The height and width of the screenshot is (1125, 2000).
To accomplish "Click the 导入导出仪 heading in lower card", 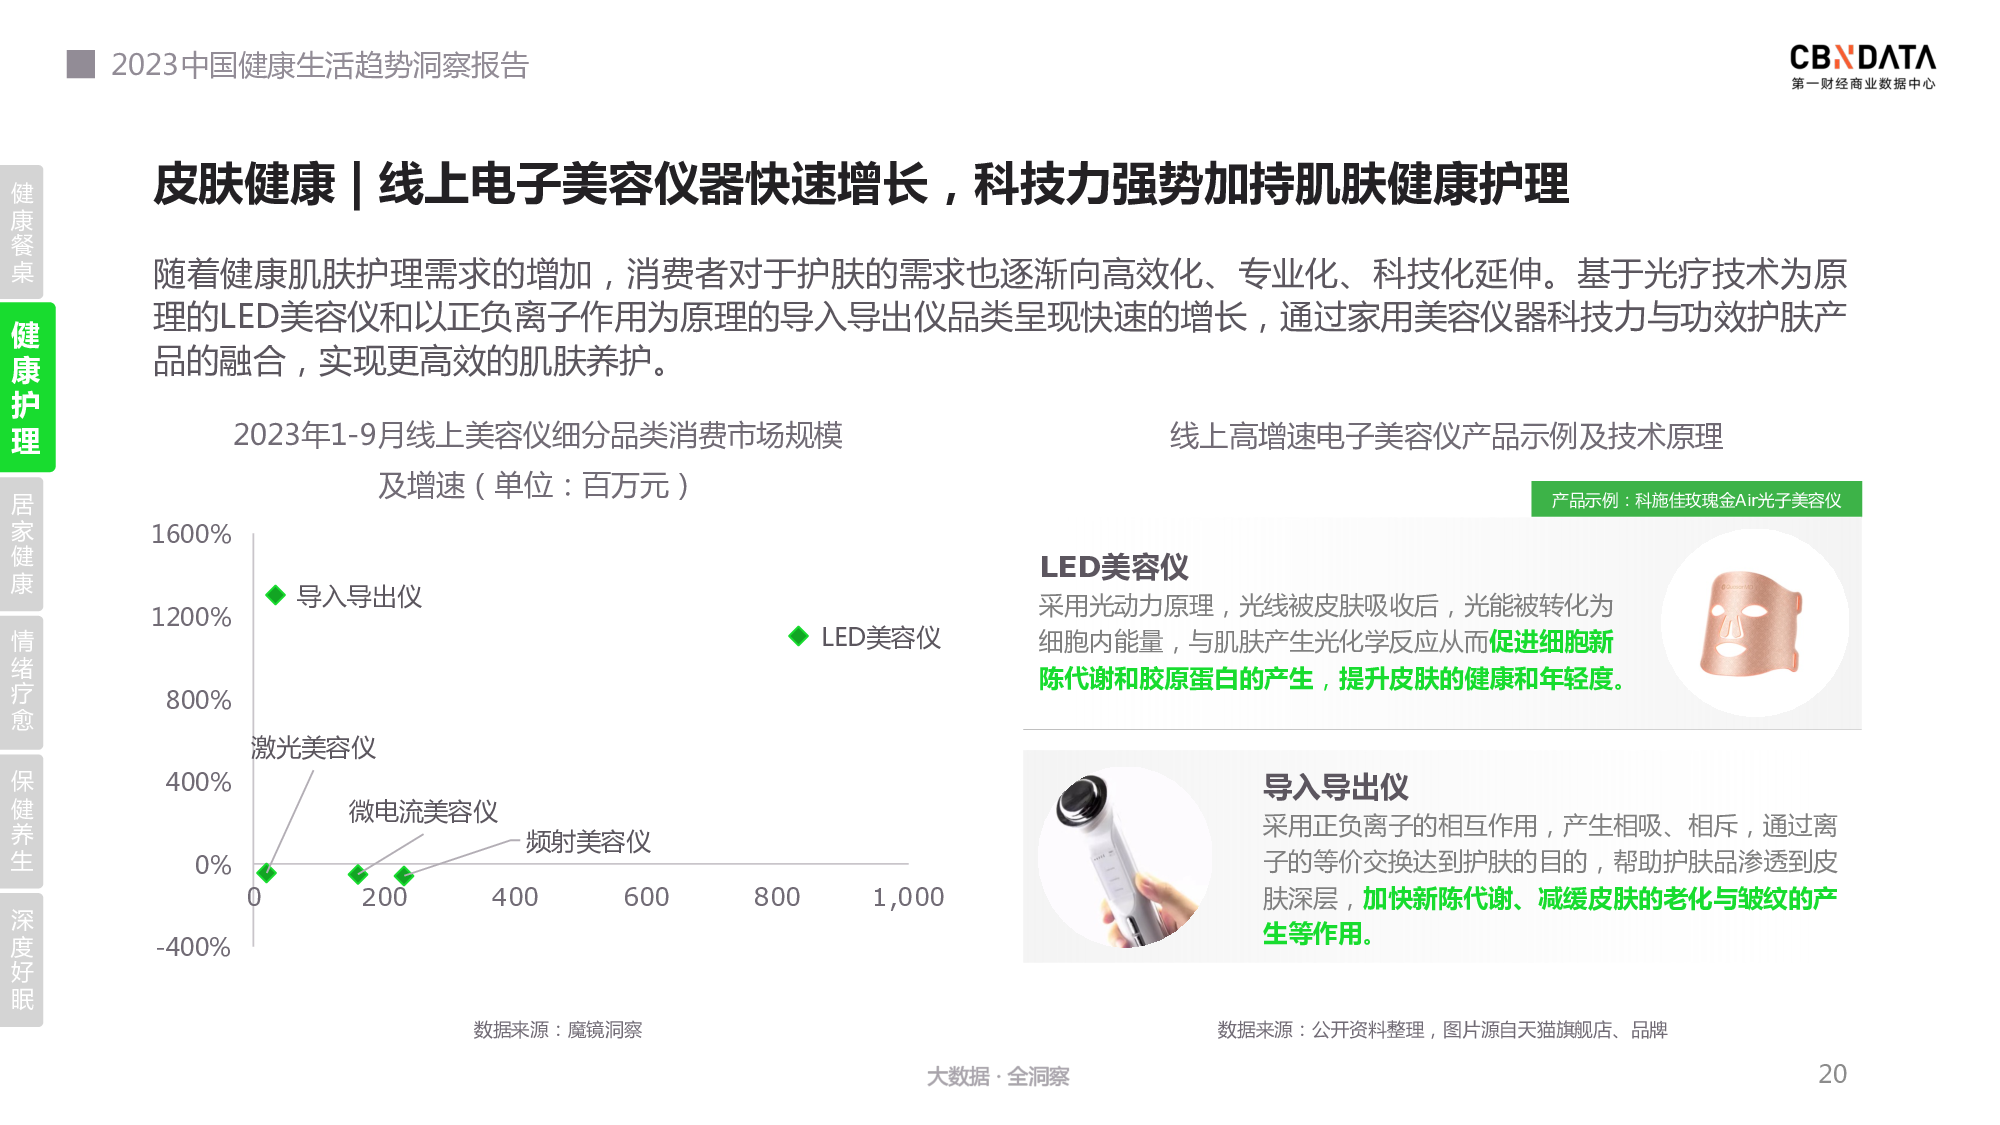I will pyautogui.click(x=1335, y=787).
